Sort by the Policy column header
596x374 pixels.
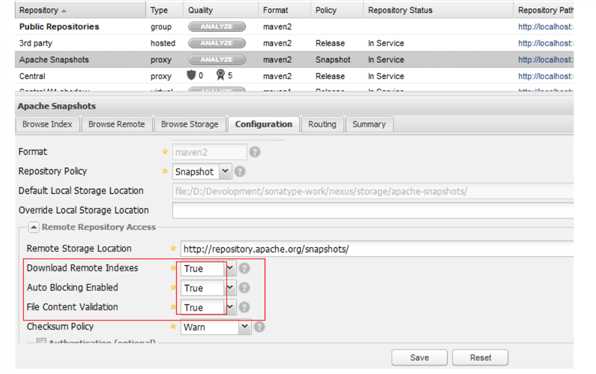click(337, 10)
